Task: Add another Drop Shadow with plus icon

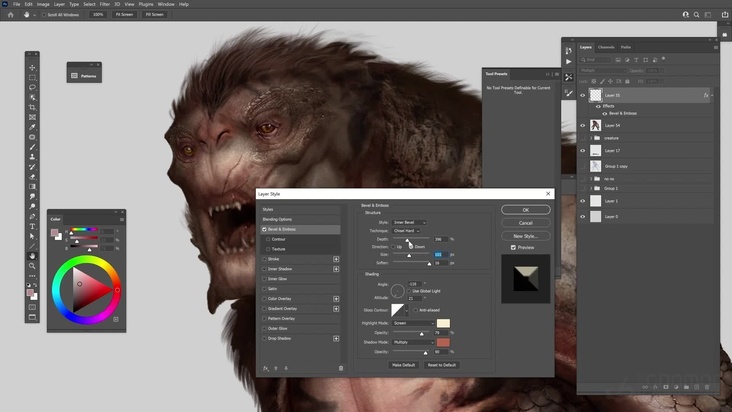Action: pyautogui.click(x=336, y=338)
